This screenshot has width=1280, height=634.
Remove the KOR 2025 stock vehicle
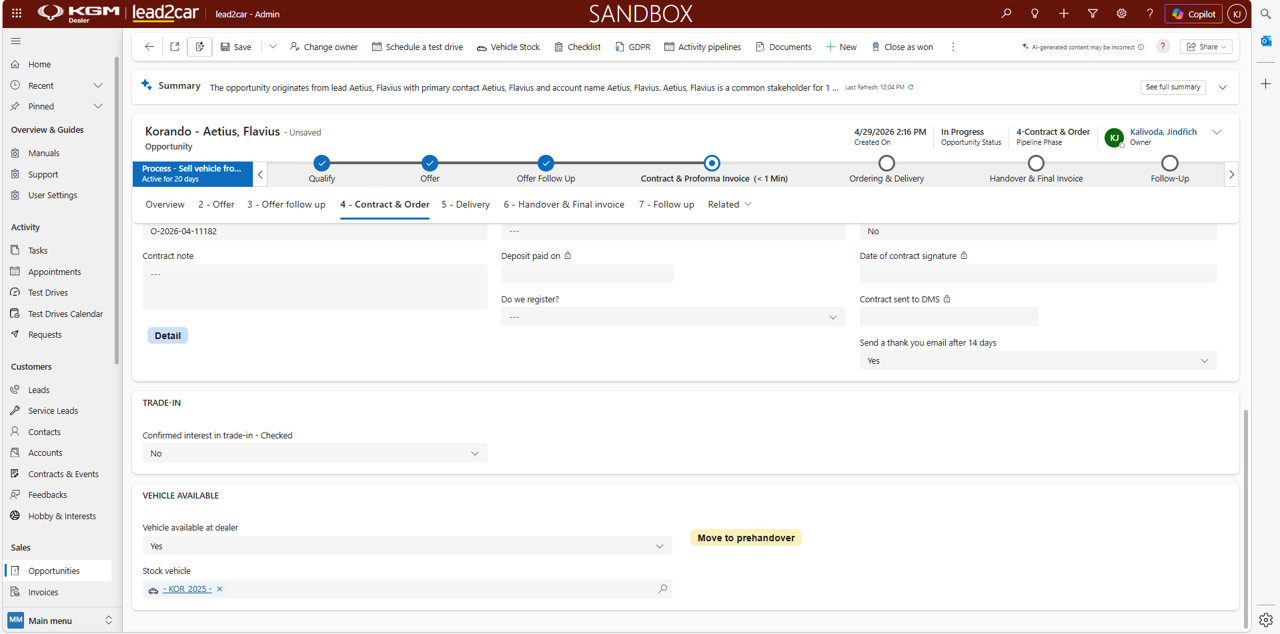(220, 589)
